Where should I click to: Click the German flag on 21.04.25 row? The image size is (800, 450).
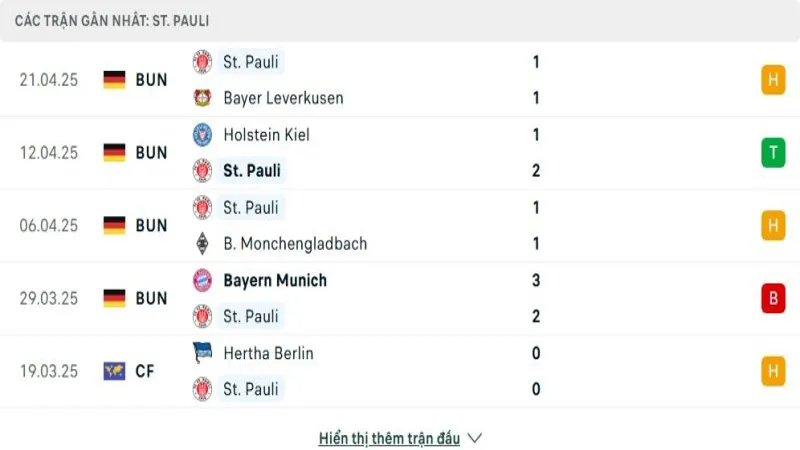tap(114, 80)
